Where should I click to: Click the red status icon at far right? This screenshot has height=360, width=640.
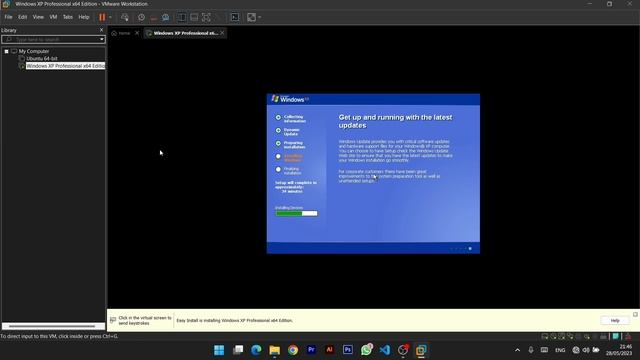click(x=628, y=336)
